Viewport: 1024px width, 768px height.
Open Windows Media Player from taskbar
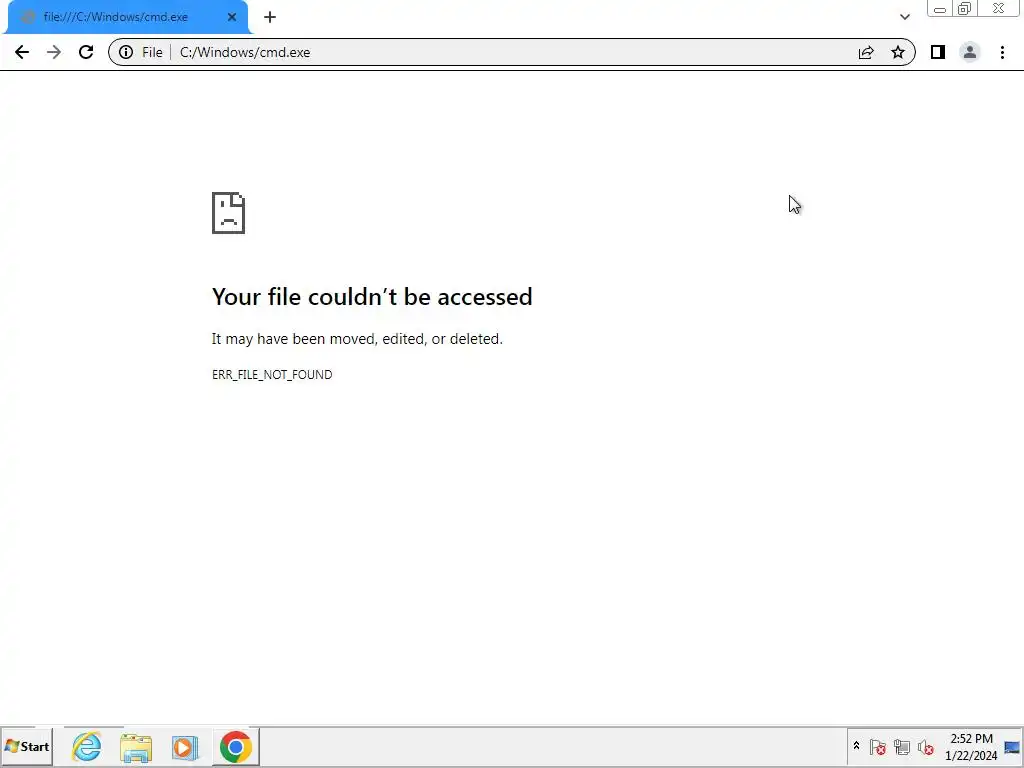click(x=185, y=747)
